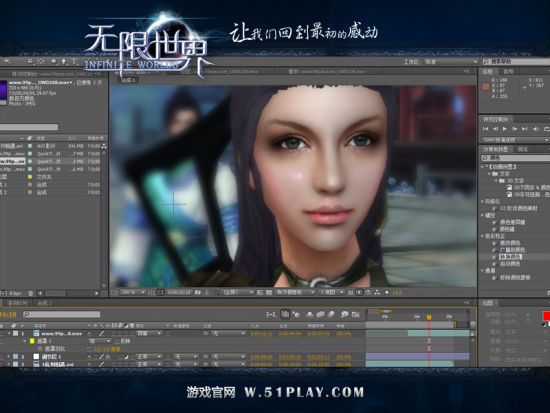Click the current time indicator on timeline ruler

[429, 317]
